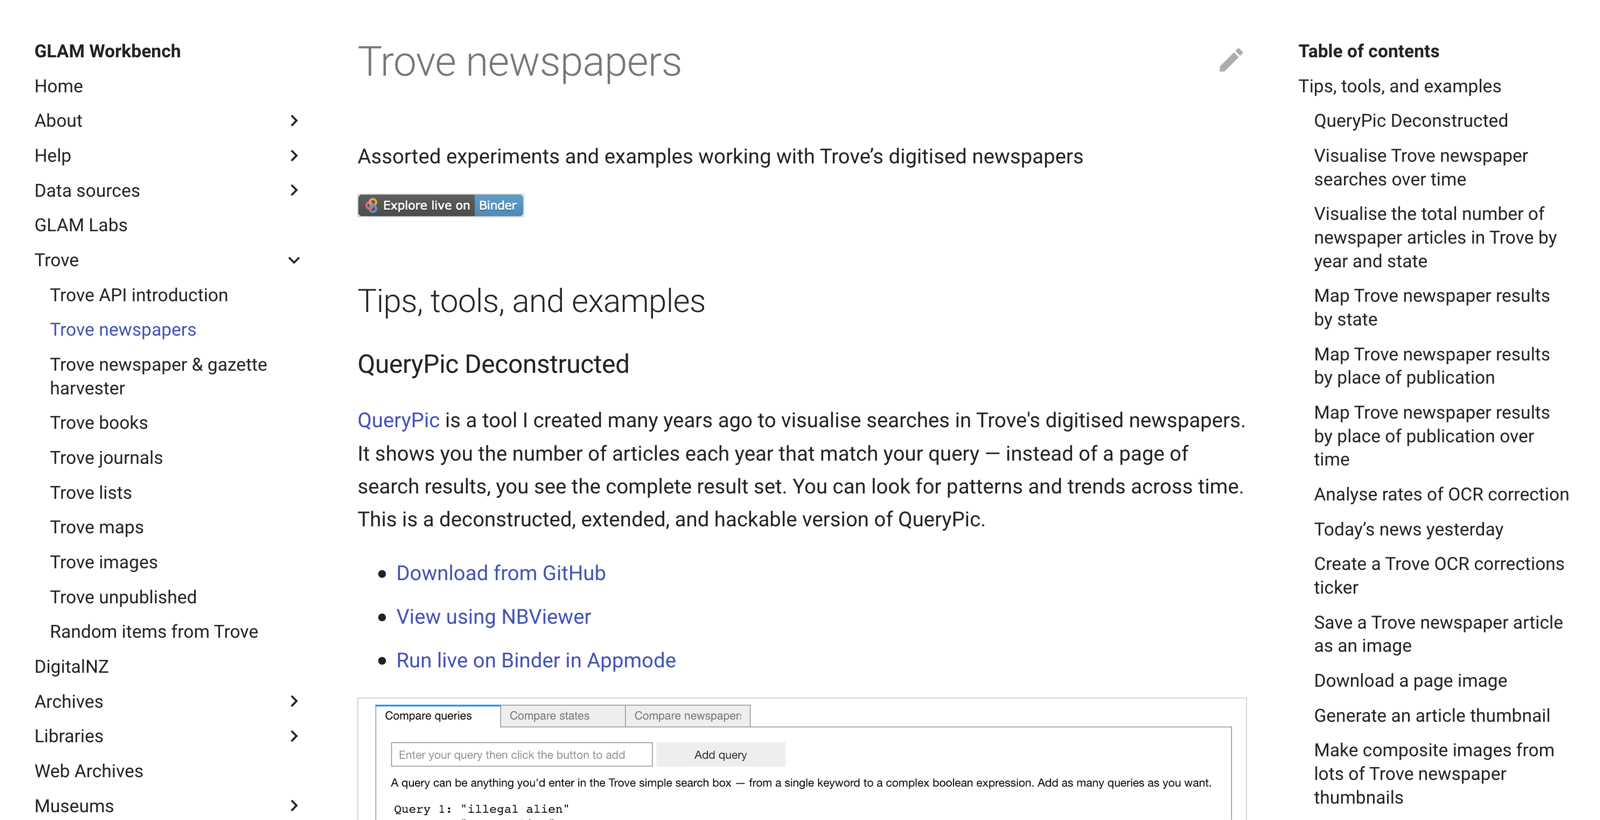Open the Trove unpublished page
Image resolution: width=1600 pixels, height=820 pixels.
(x=123, y=597)
